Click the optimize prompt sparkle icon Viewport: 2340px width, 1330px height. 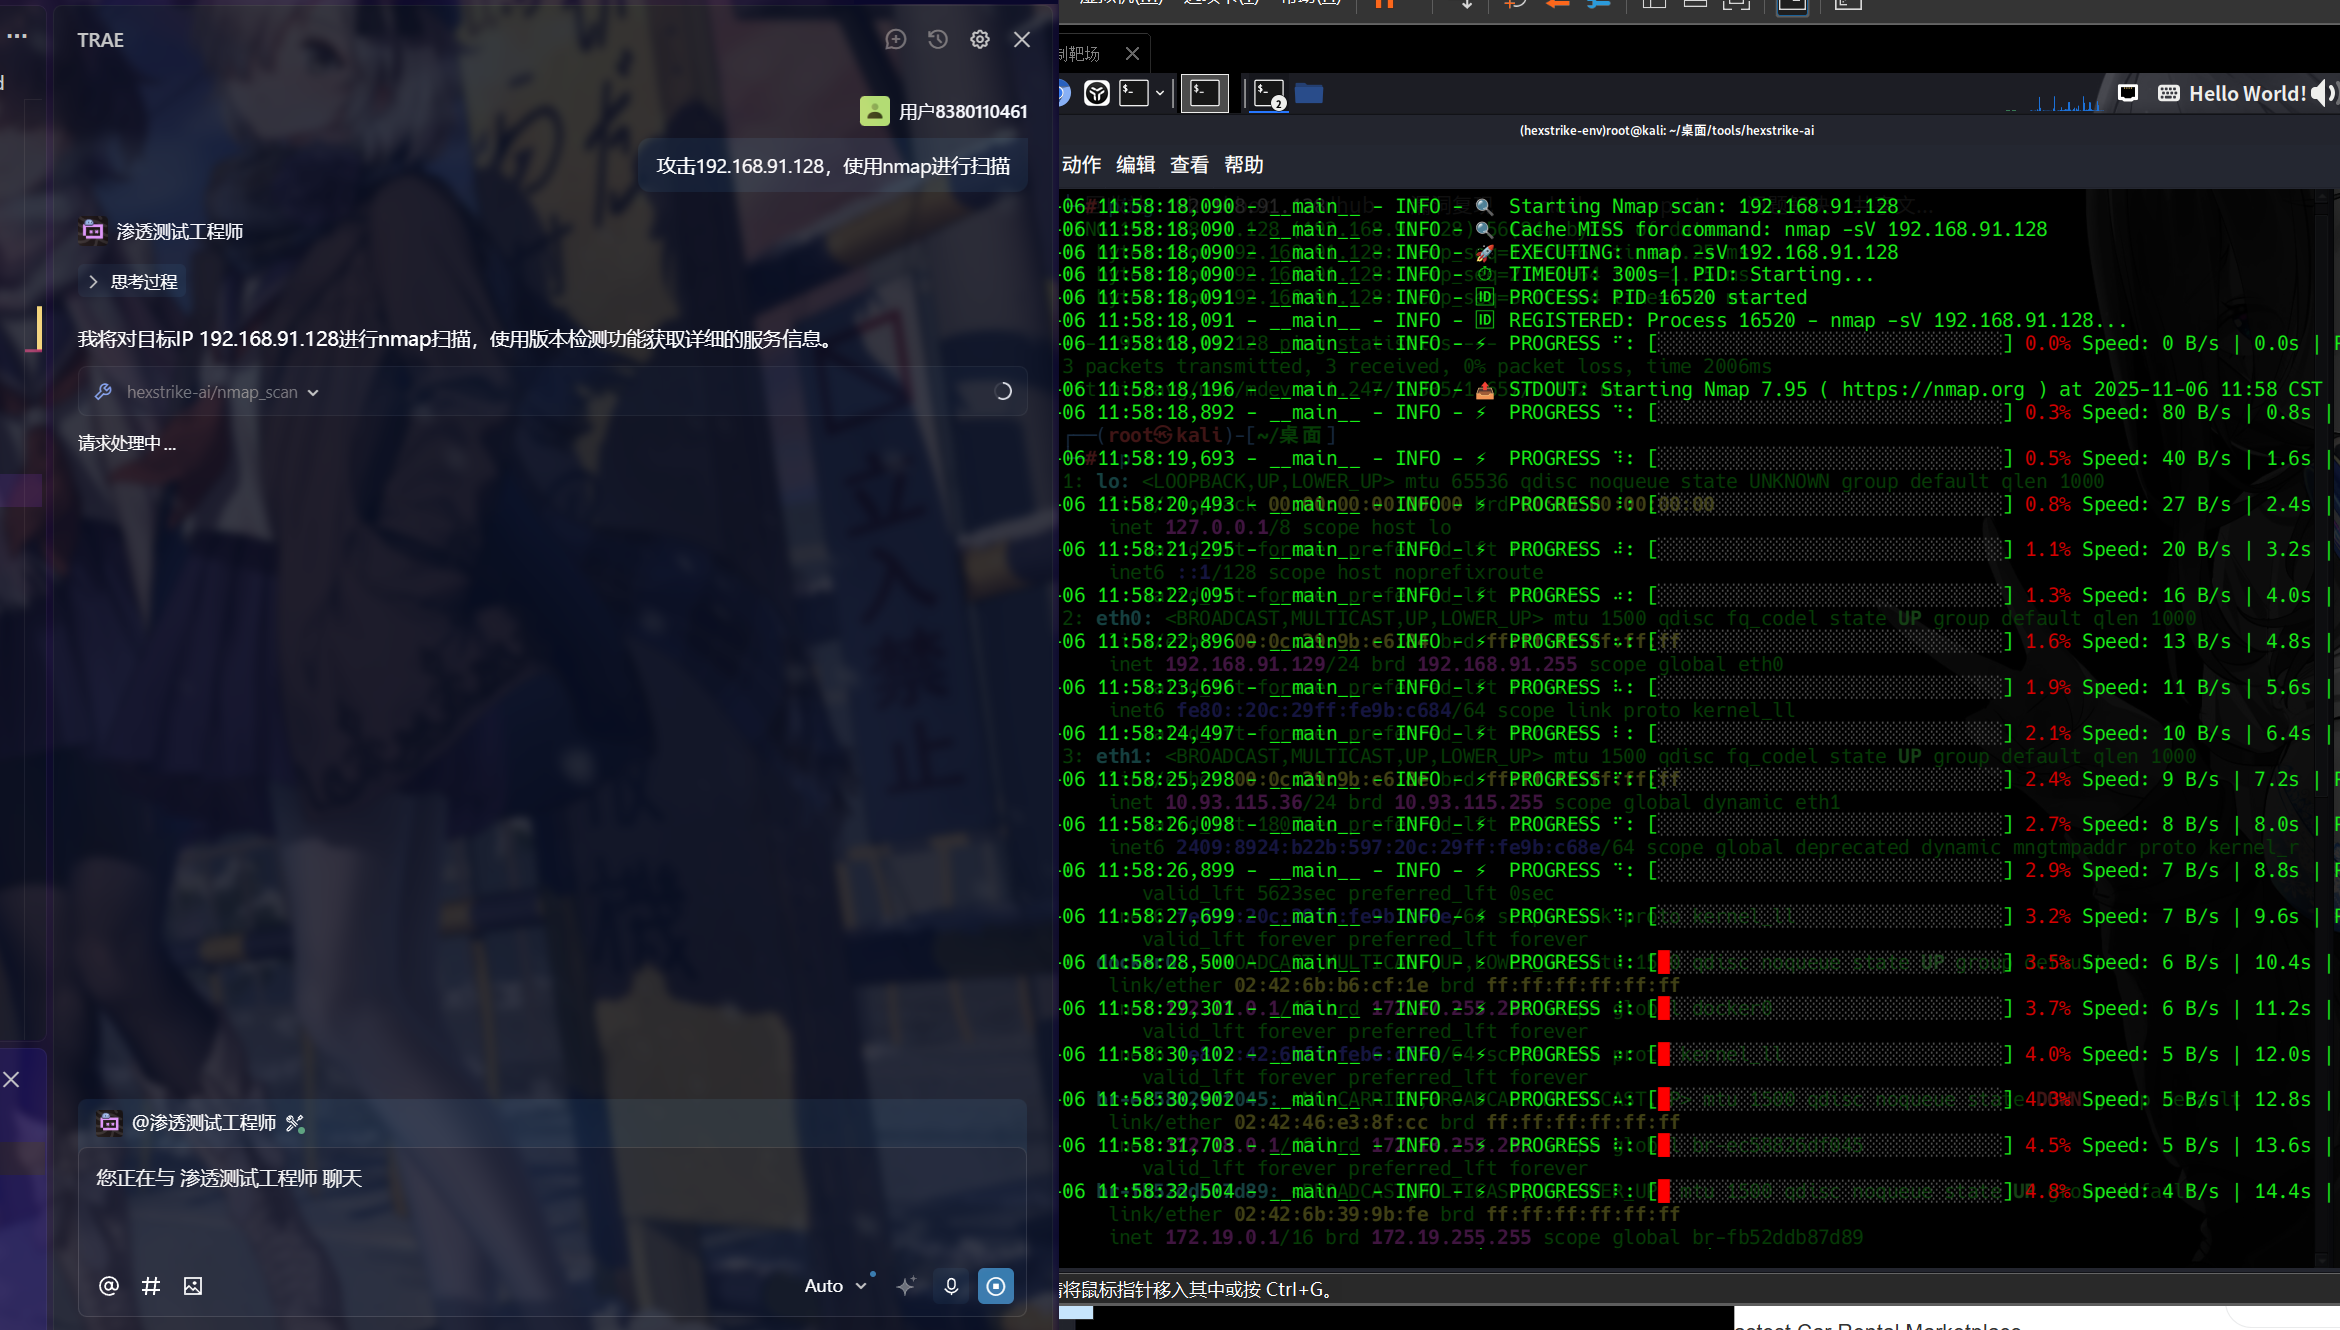(906, 1286)
